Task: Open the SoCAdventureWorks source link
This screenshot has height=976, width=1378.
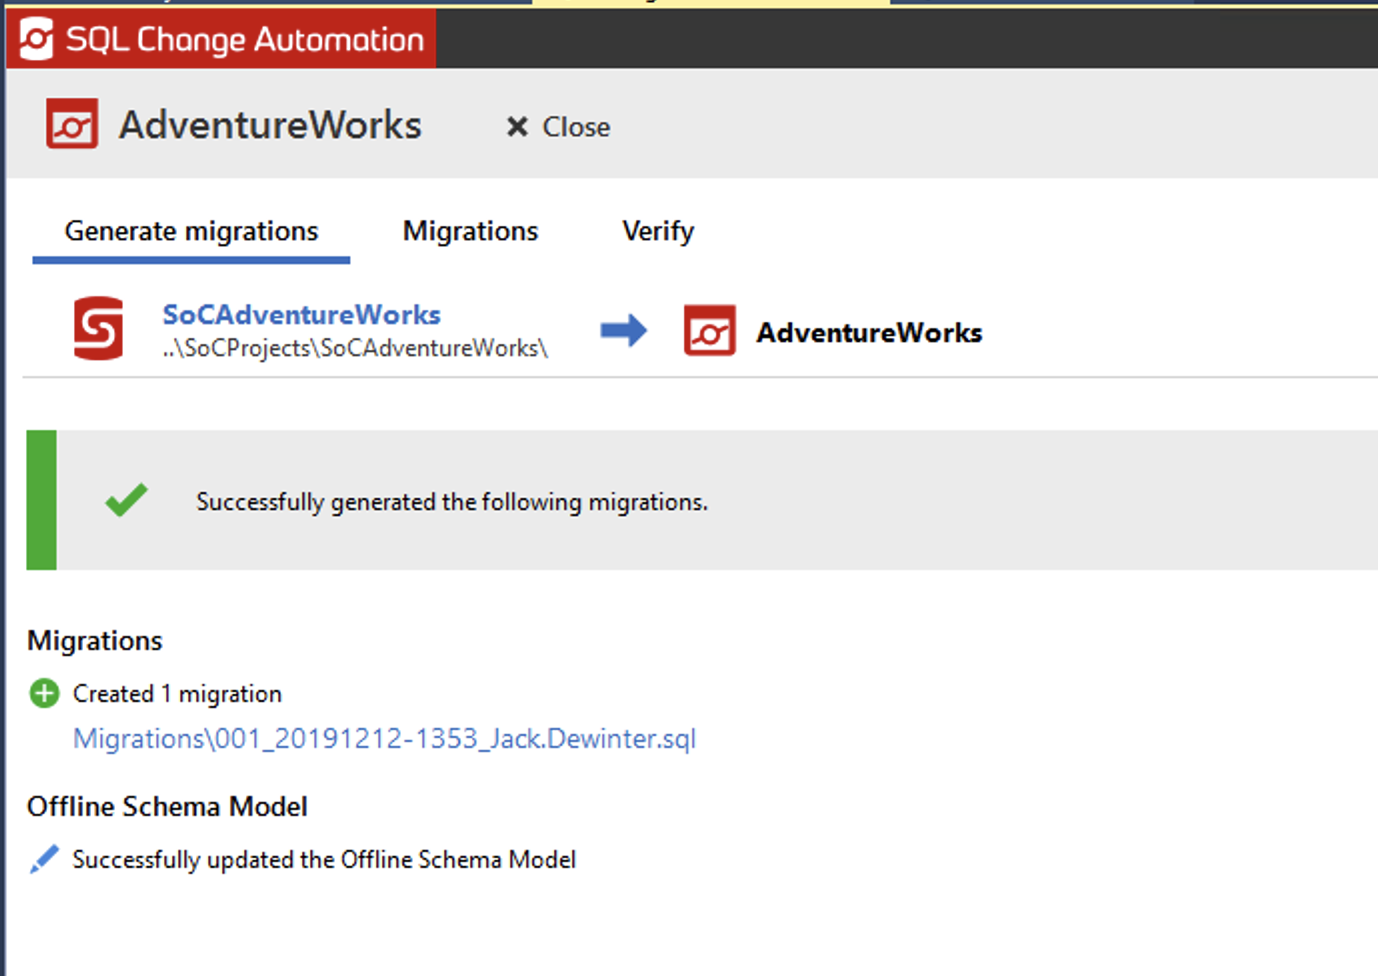Action: point(301,314)
